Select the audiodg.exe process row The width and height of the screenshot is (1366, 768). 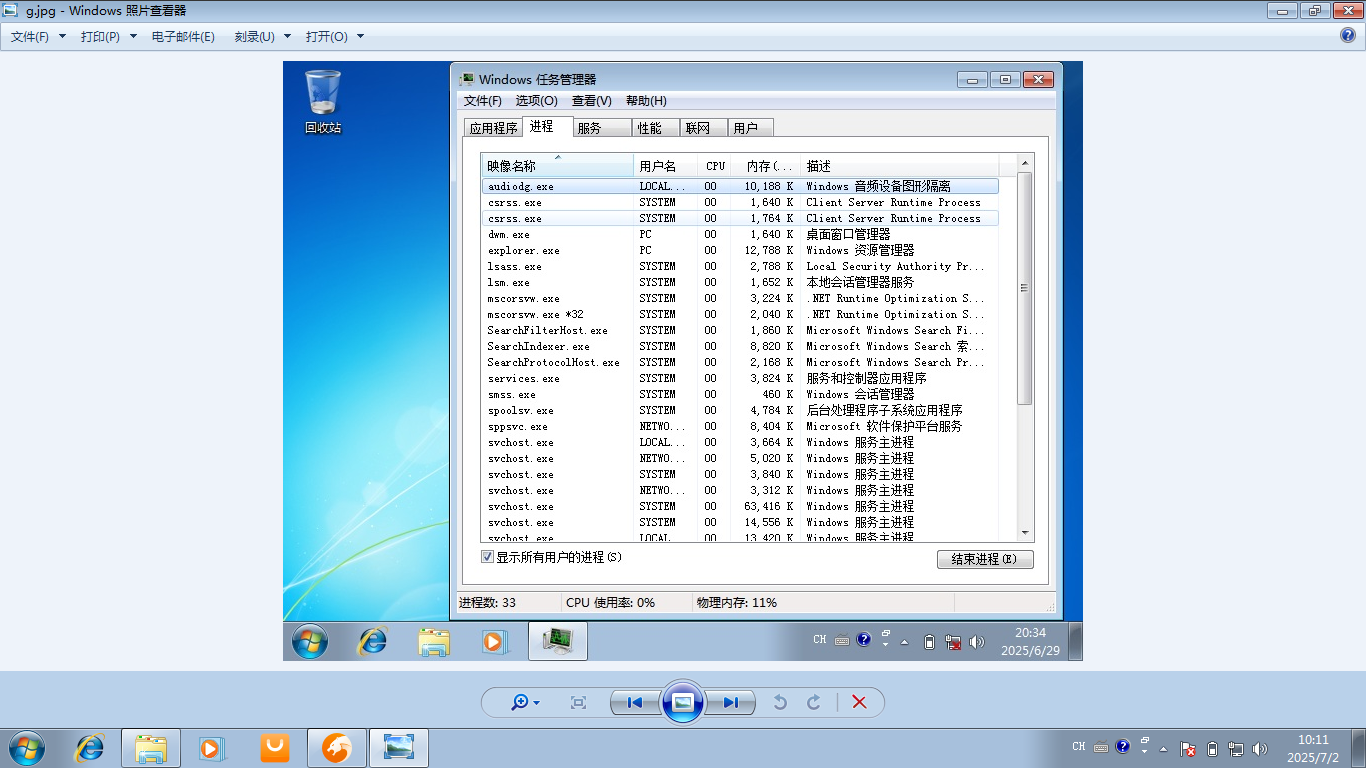click(x=740, y=186)
